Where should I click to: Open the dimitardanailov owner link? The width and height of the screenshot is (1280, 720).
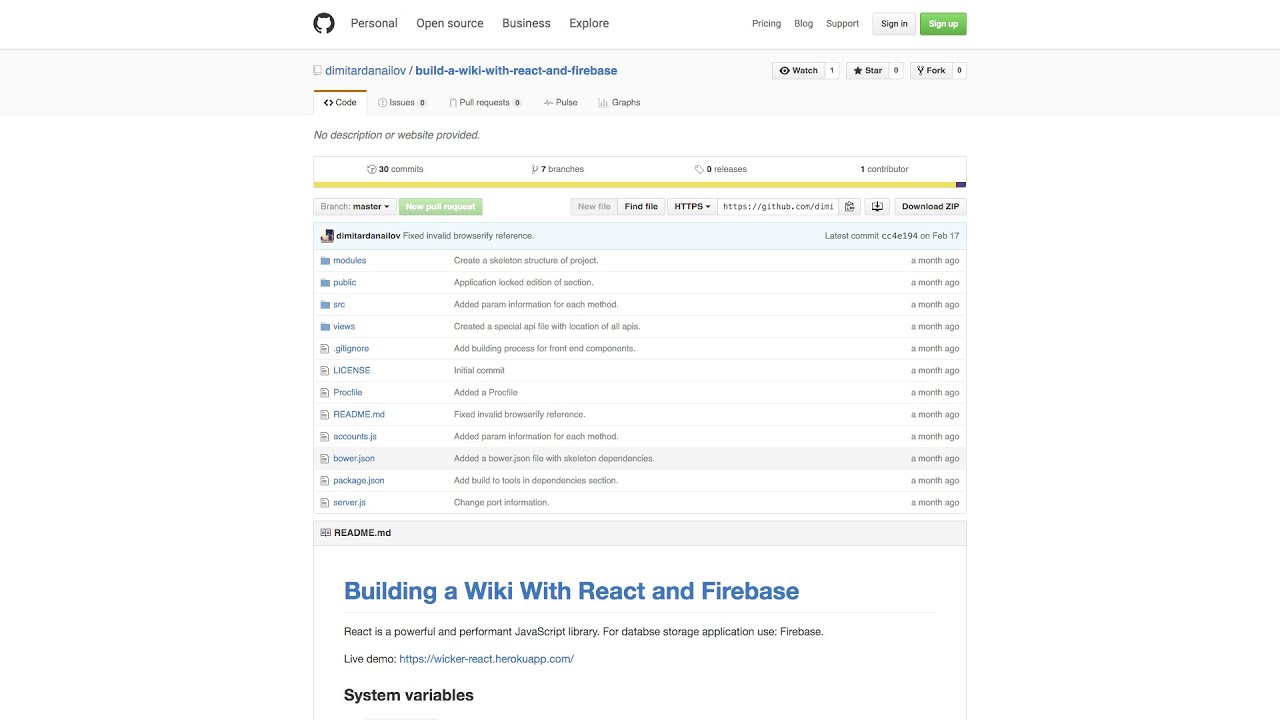point(365,71)
